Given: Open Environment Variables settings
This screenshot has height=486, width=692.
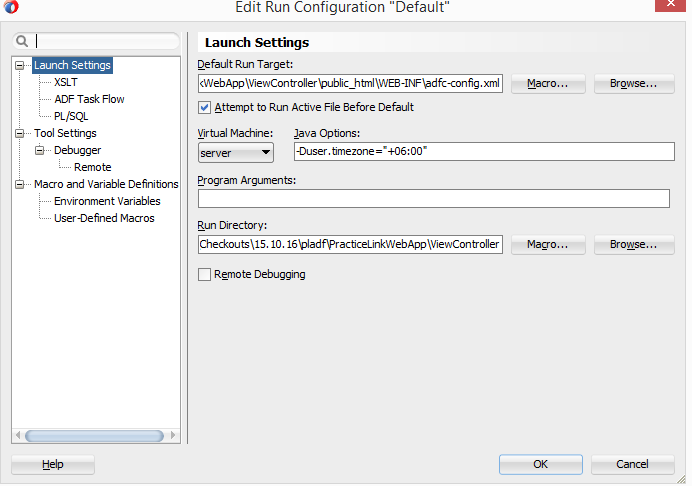Looking at the screenshot, I should [x=107, y=201].
